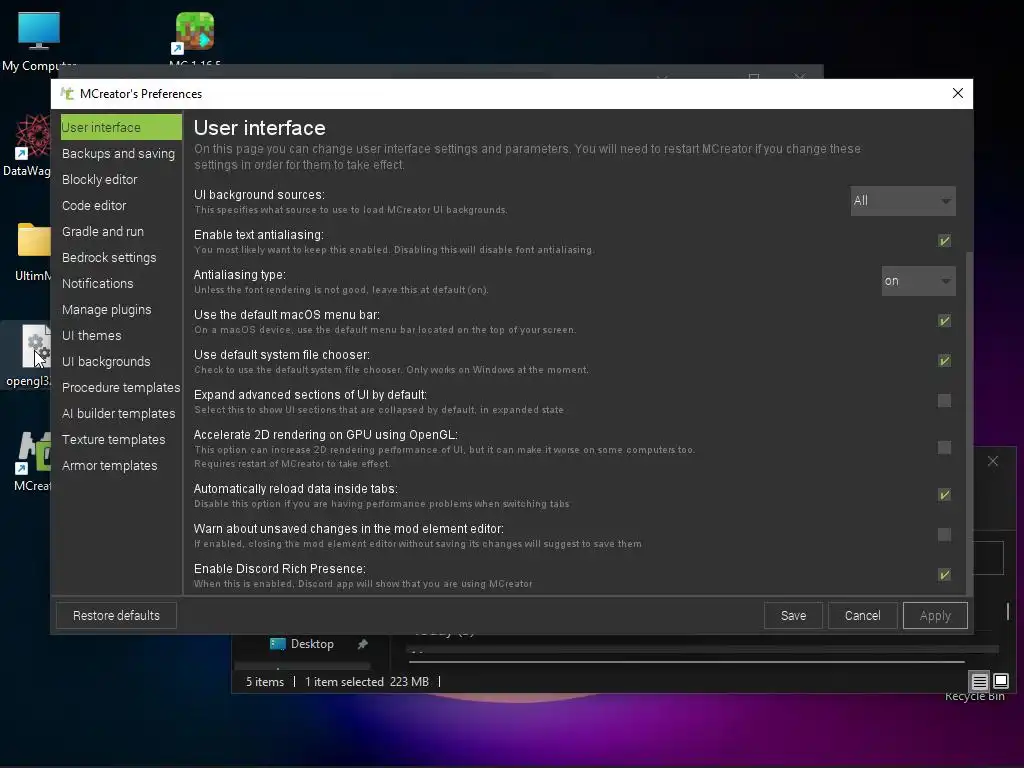Enable Expand advanced sections of UI by default
The height and width of the screenshot is (768, 1024).
[944, 400]
